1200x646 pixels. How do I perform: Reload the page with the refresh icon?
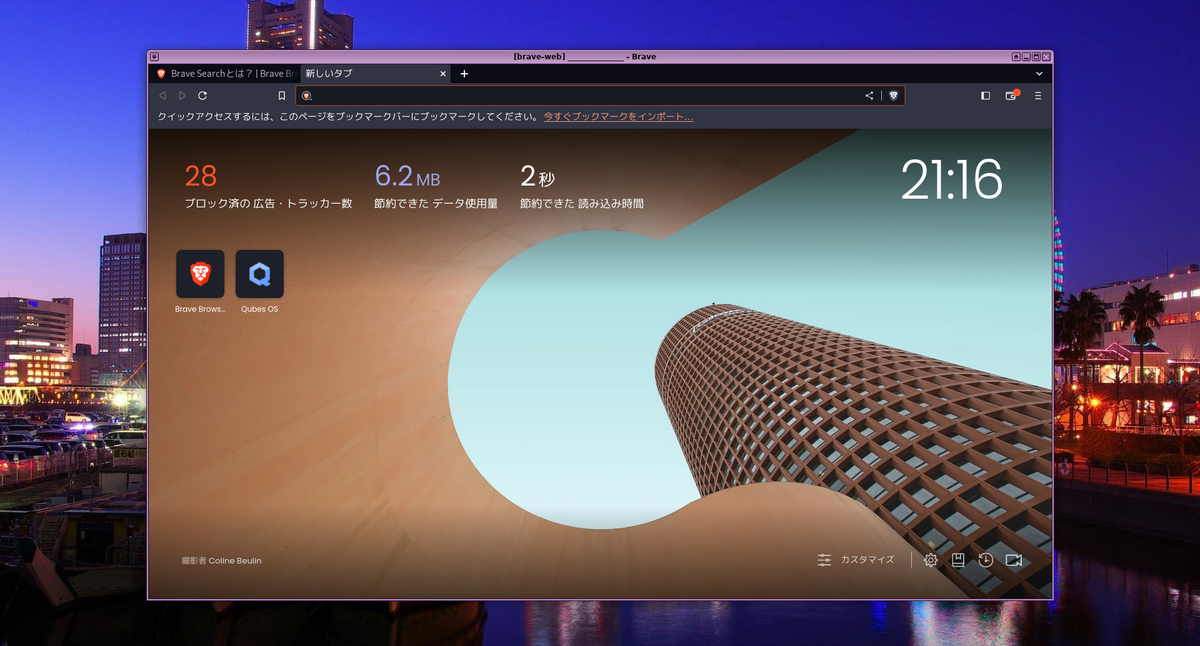pos(202,96)
